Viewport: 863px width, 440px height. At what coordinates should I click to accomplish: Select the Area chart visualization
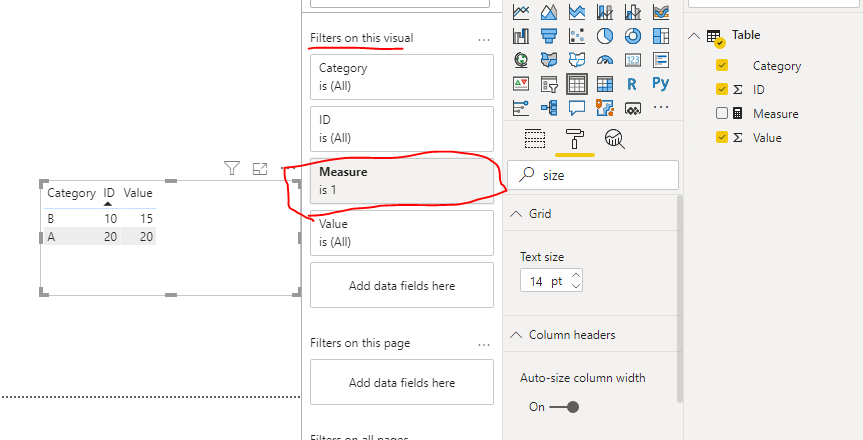pyautogui.click(x=549, y=11)
